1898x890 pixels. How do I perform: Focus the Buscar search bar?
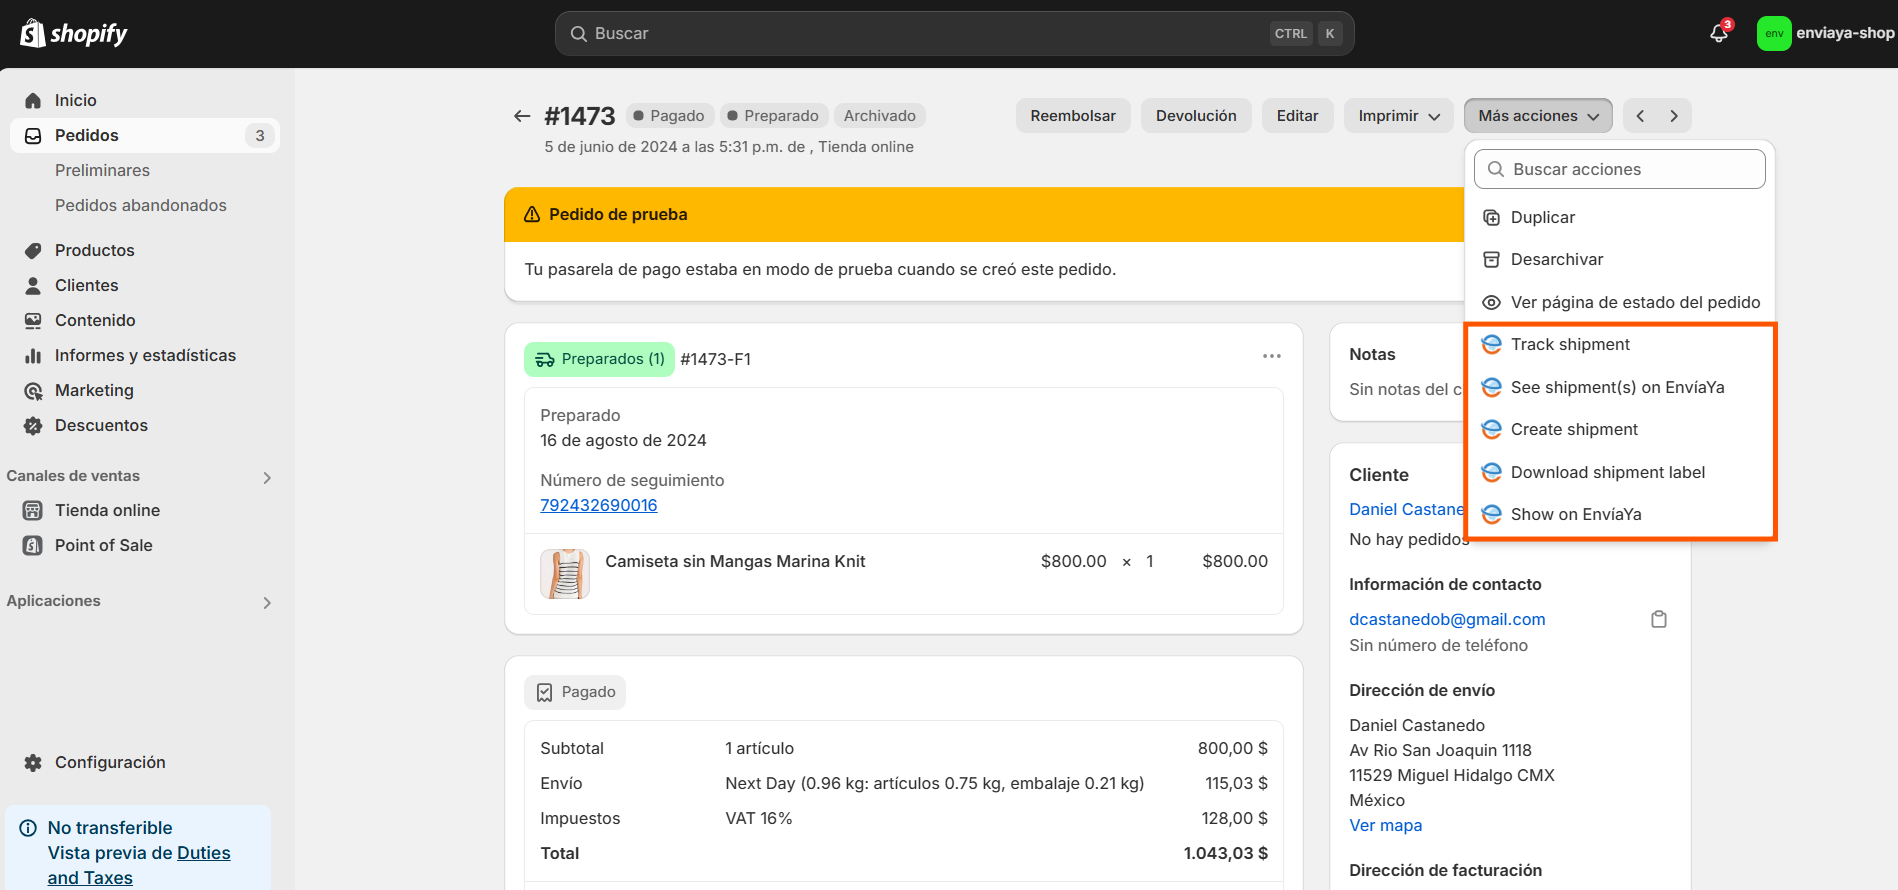(954, 33)
